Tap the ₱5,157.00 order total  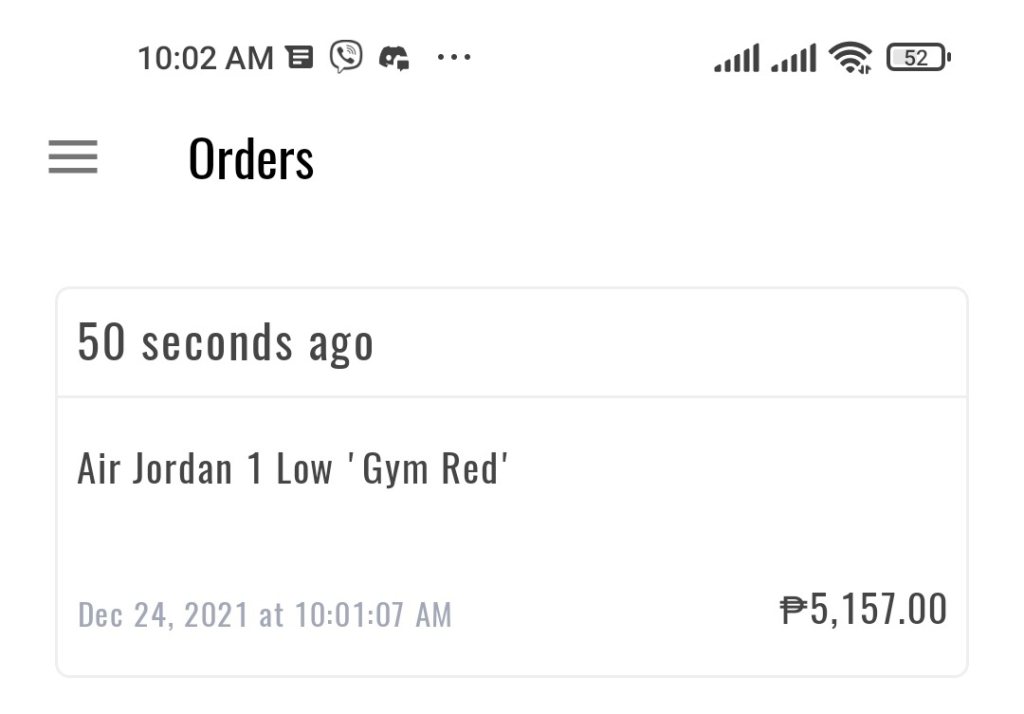[863, 609]
